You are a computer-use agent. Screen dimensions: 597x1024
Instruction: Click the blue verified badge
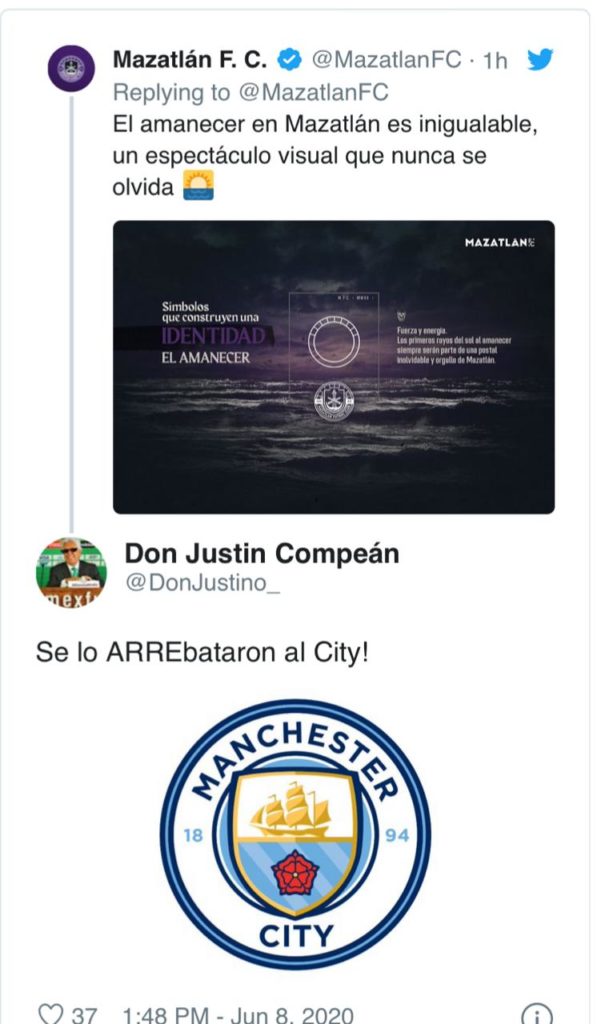tap(289, 60)
